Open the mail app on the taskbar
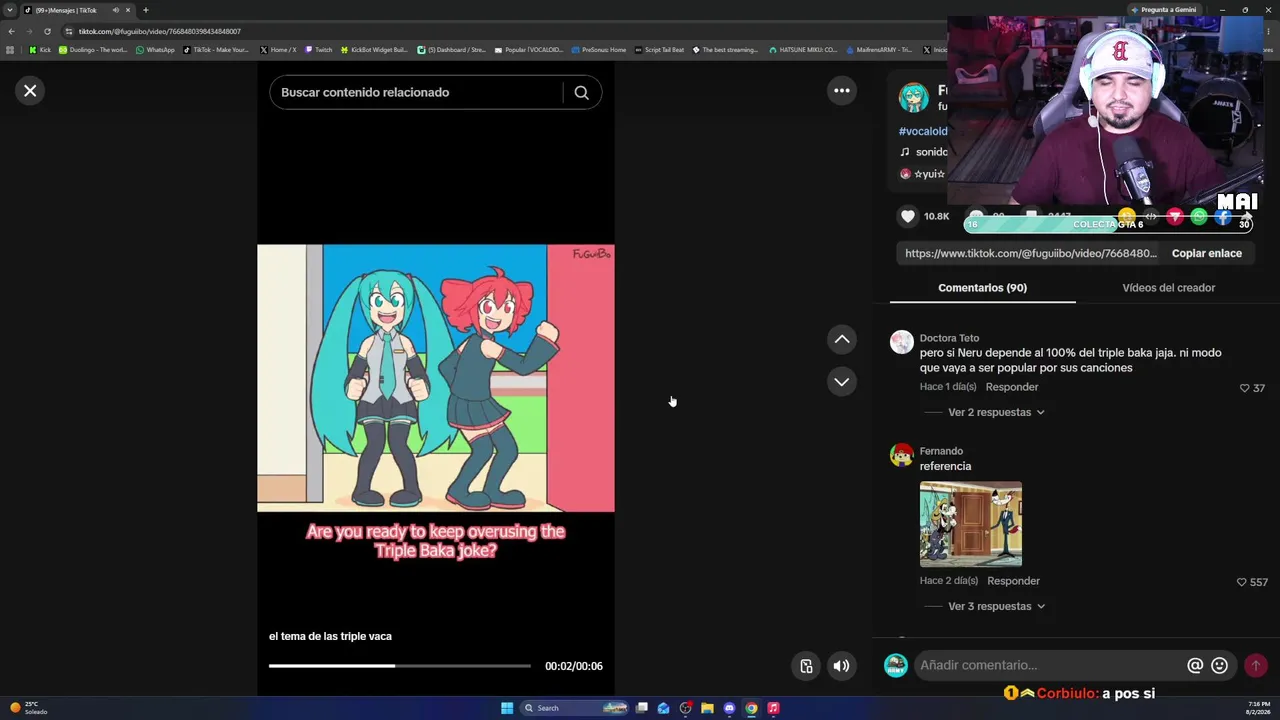This screenshot has width=1280, height=720. point(663,708)
